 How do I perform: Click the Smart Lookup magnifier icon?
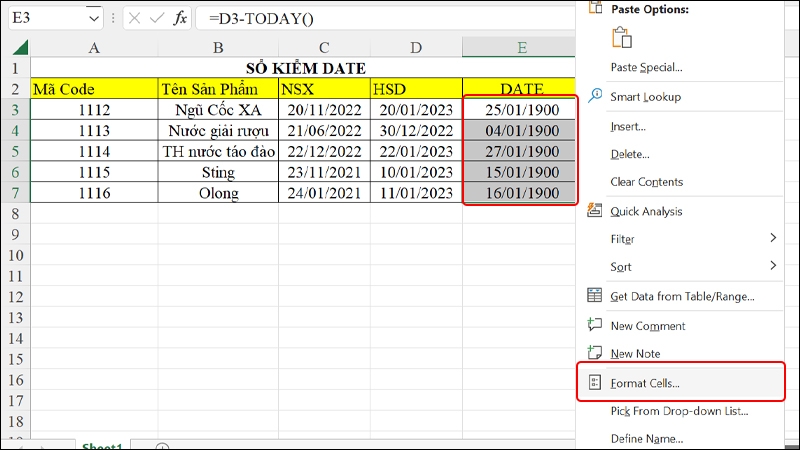pos(595,95)
